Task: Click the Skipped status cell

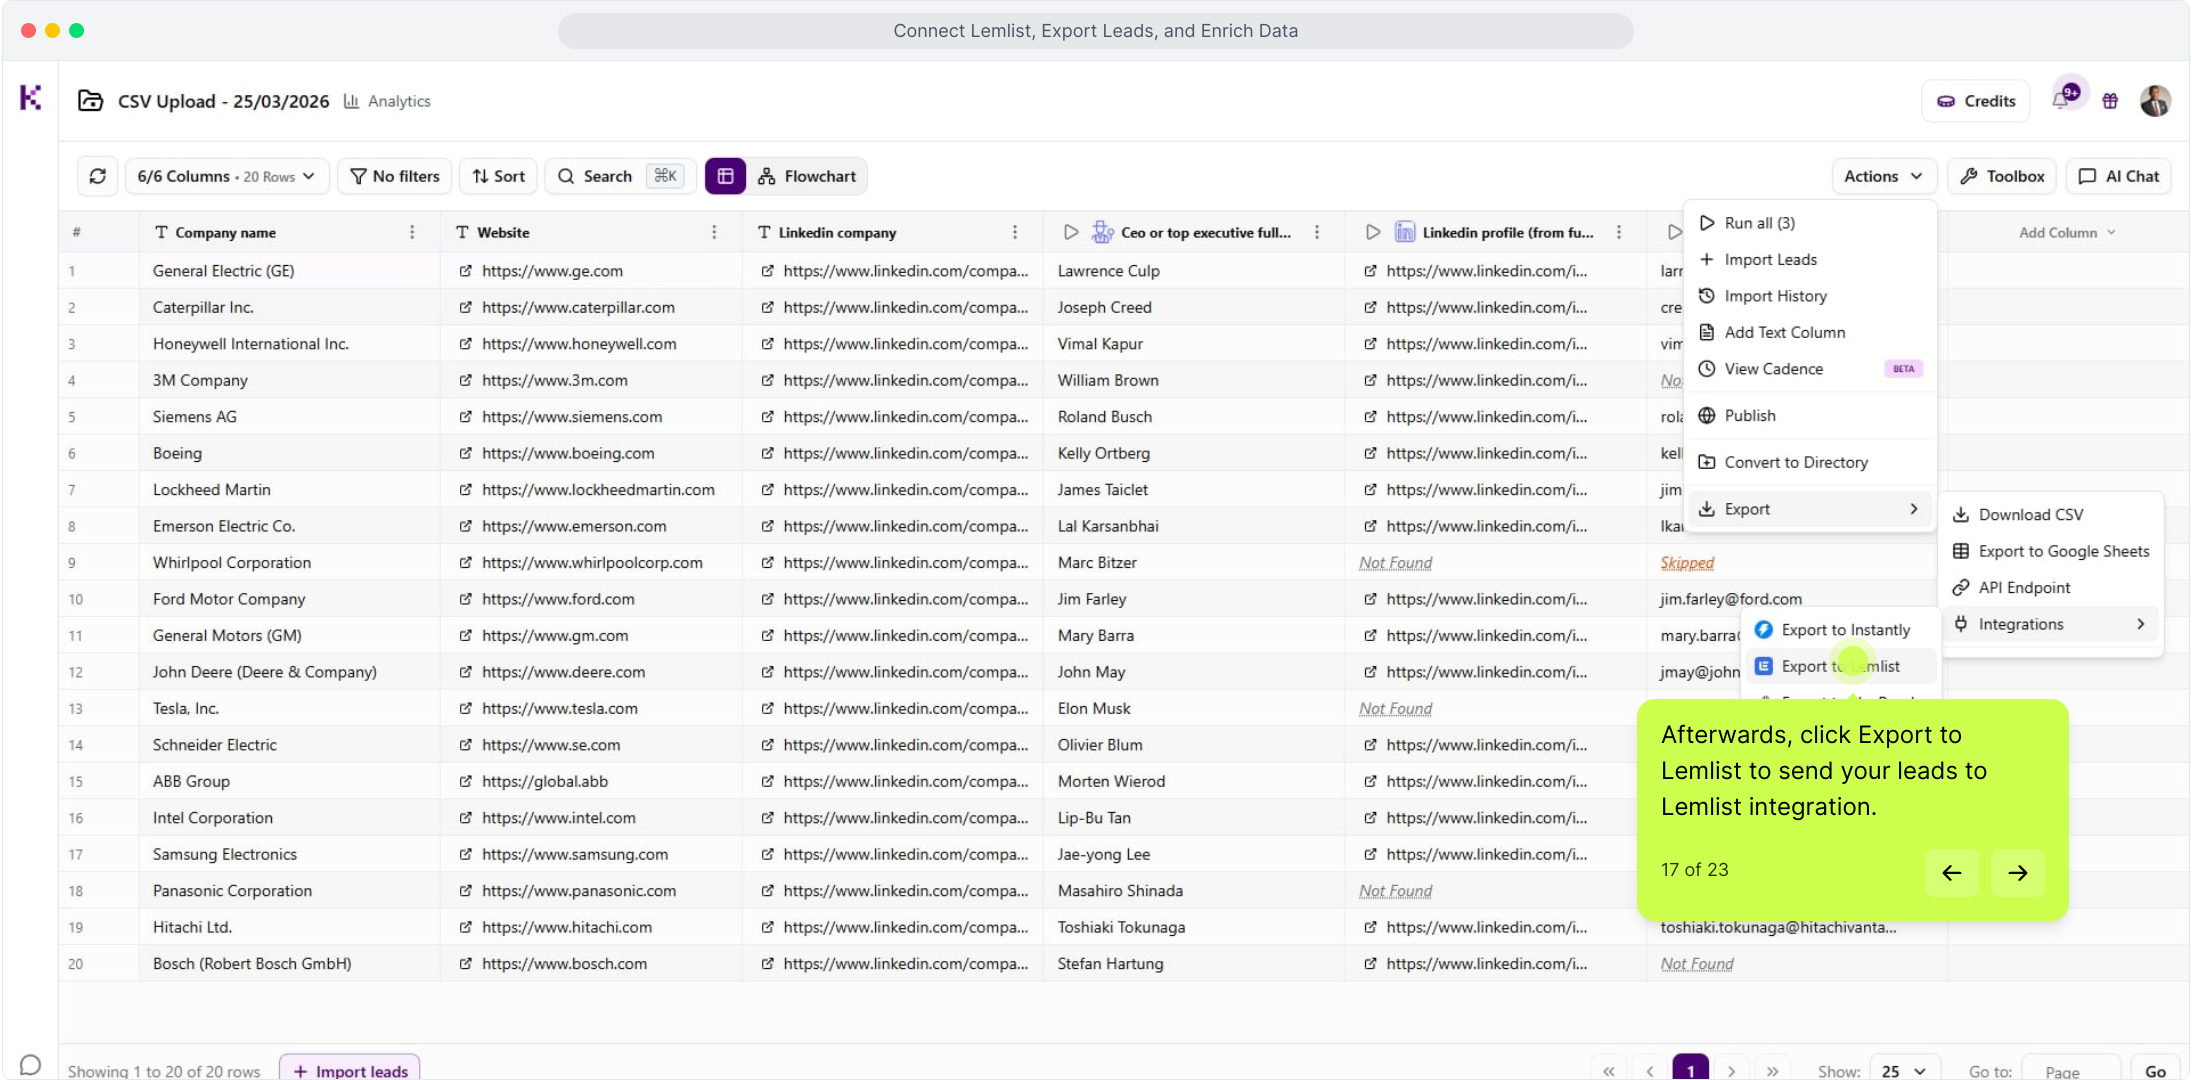Action: tap(1687, 563)
